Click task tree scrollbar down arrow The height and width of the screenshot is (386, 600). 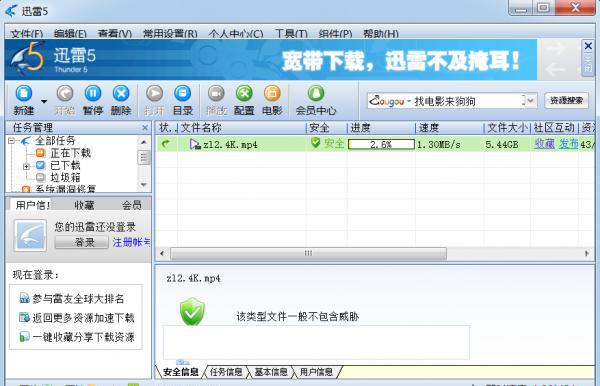click(x=144, y=184)
